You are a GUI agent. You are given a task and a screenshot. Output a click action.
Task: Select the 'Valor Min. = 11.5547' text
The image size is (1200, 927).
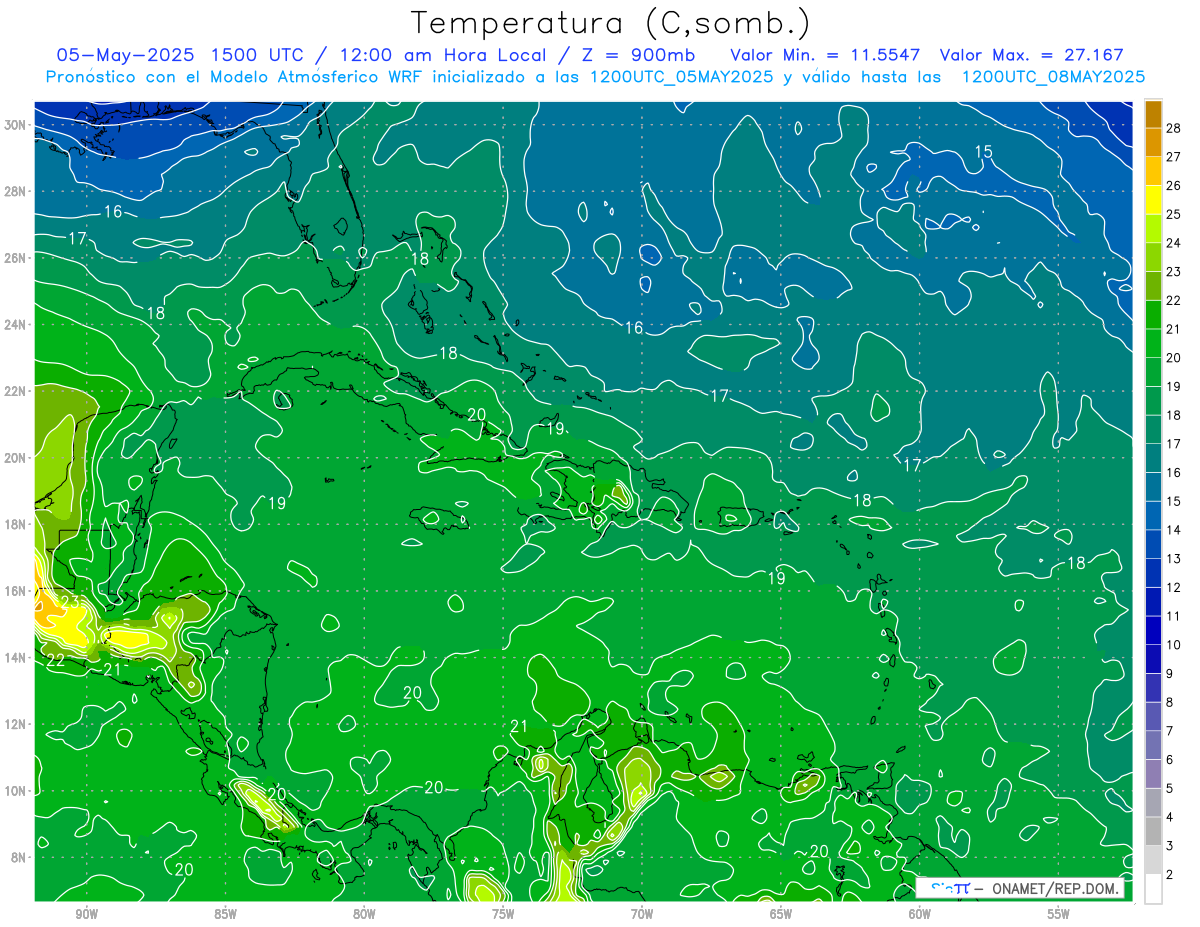[825, 55]
